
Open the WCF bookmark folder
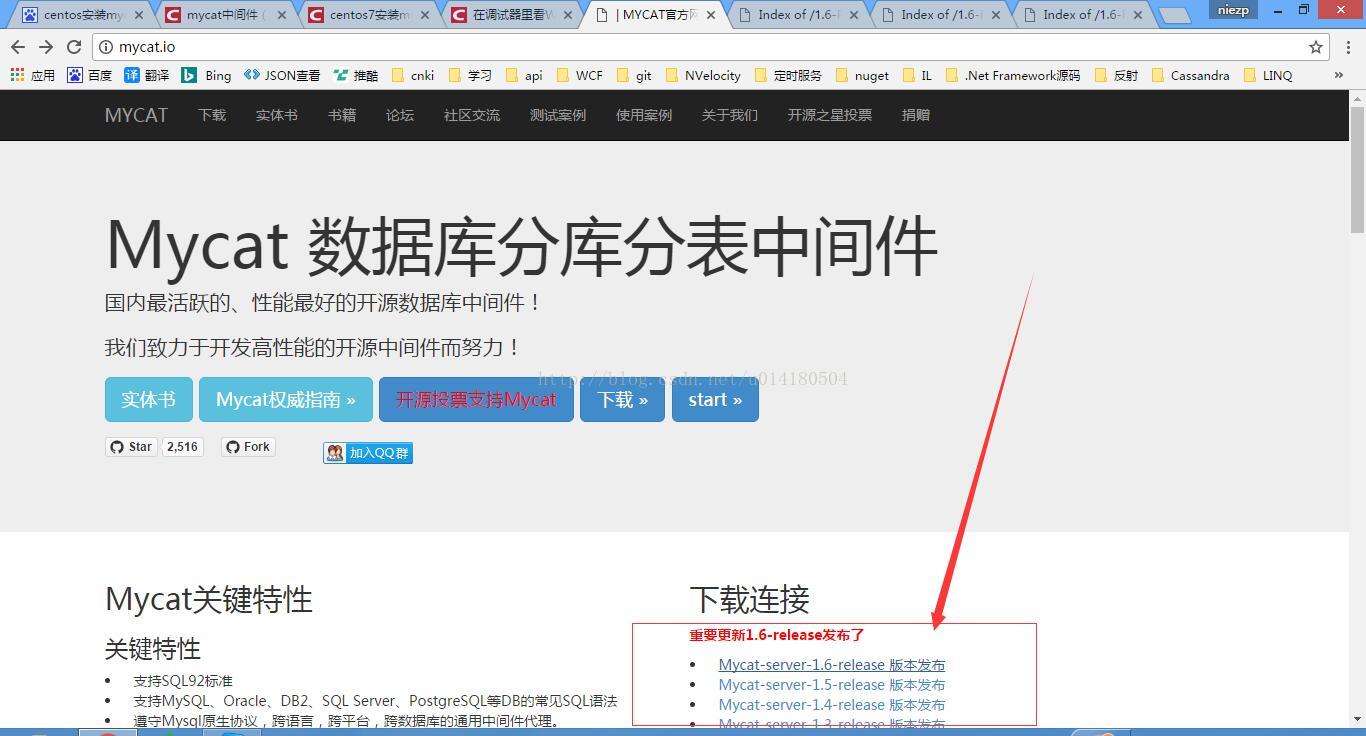(579, 75)
